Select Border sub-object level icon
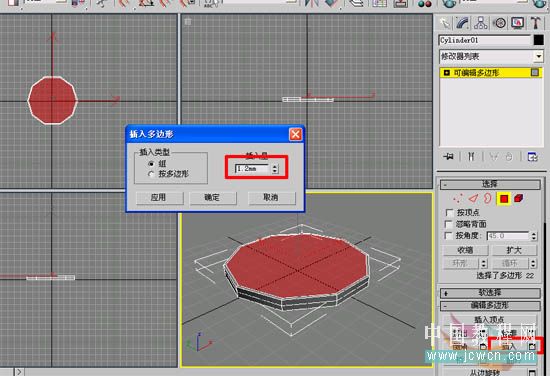Image resolution: width=550 pixels, height=376 pixels. pos(488,199)
